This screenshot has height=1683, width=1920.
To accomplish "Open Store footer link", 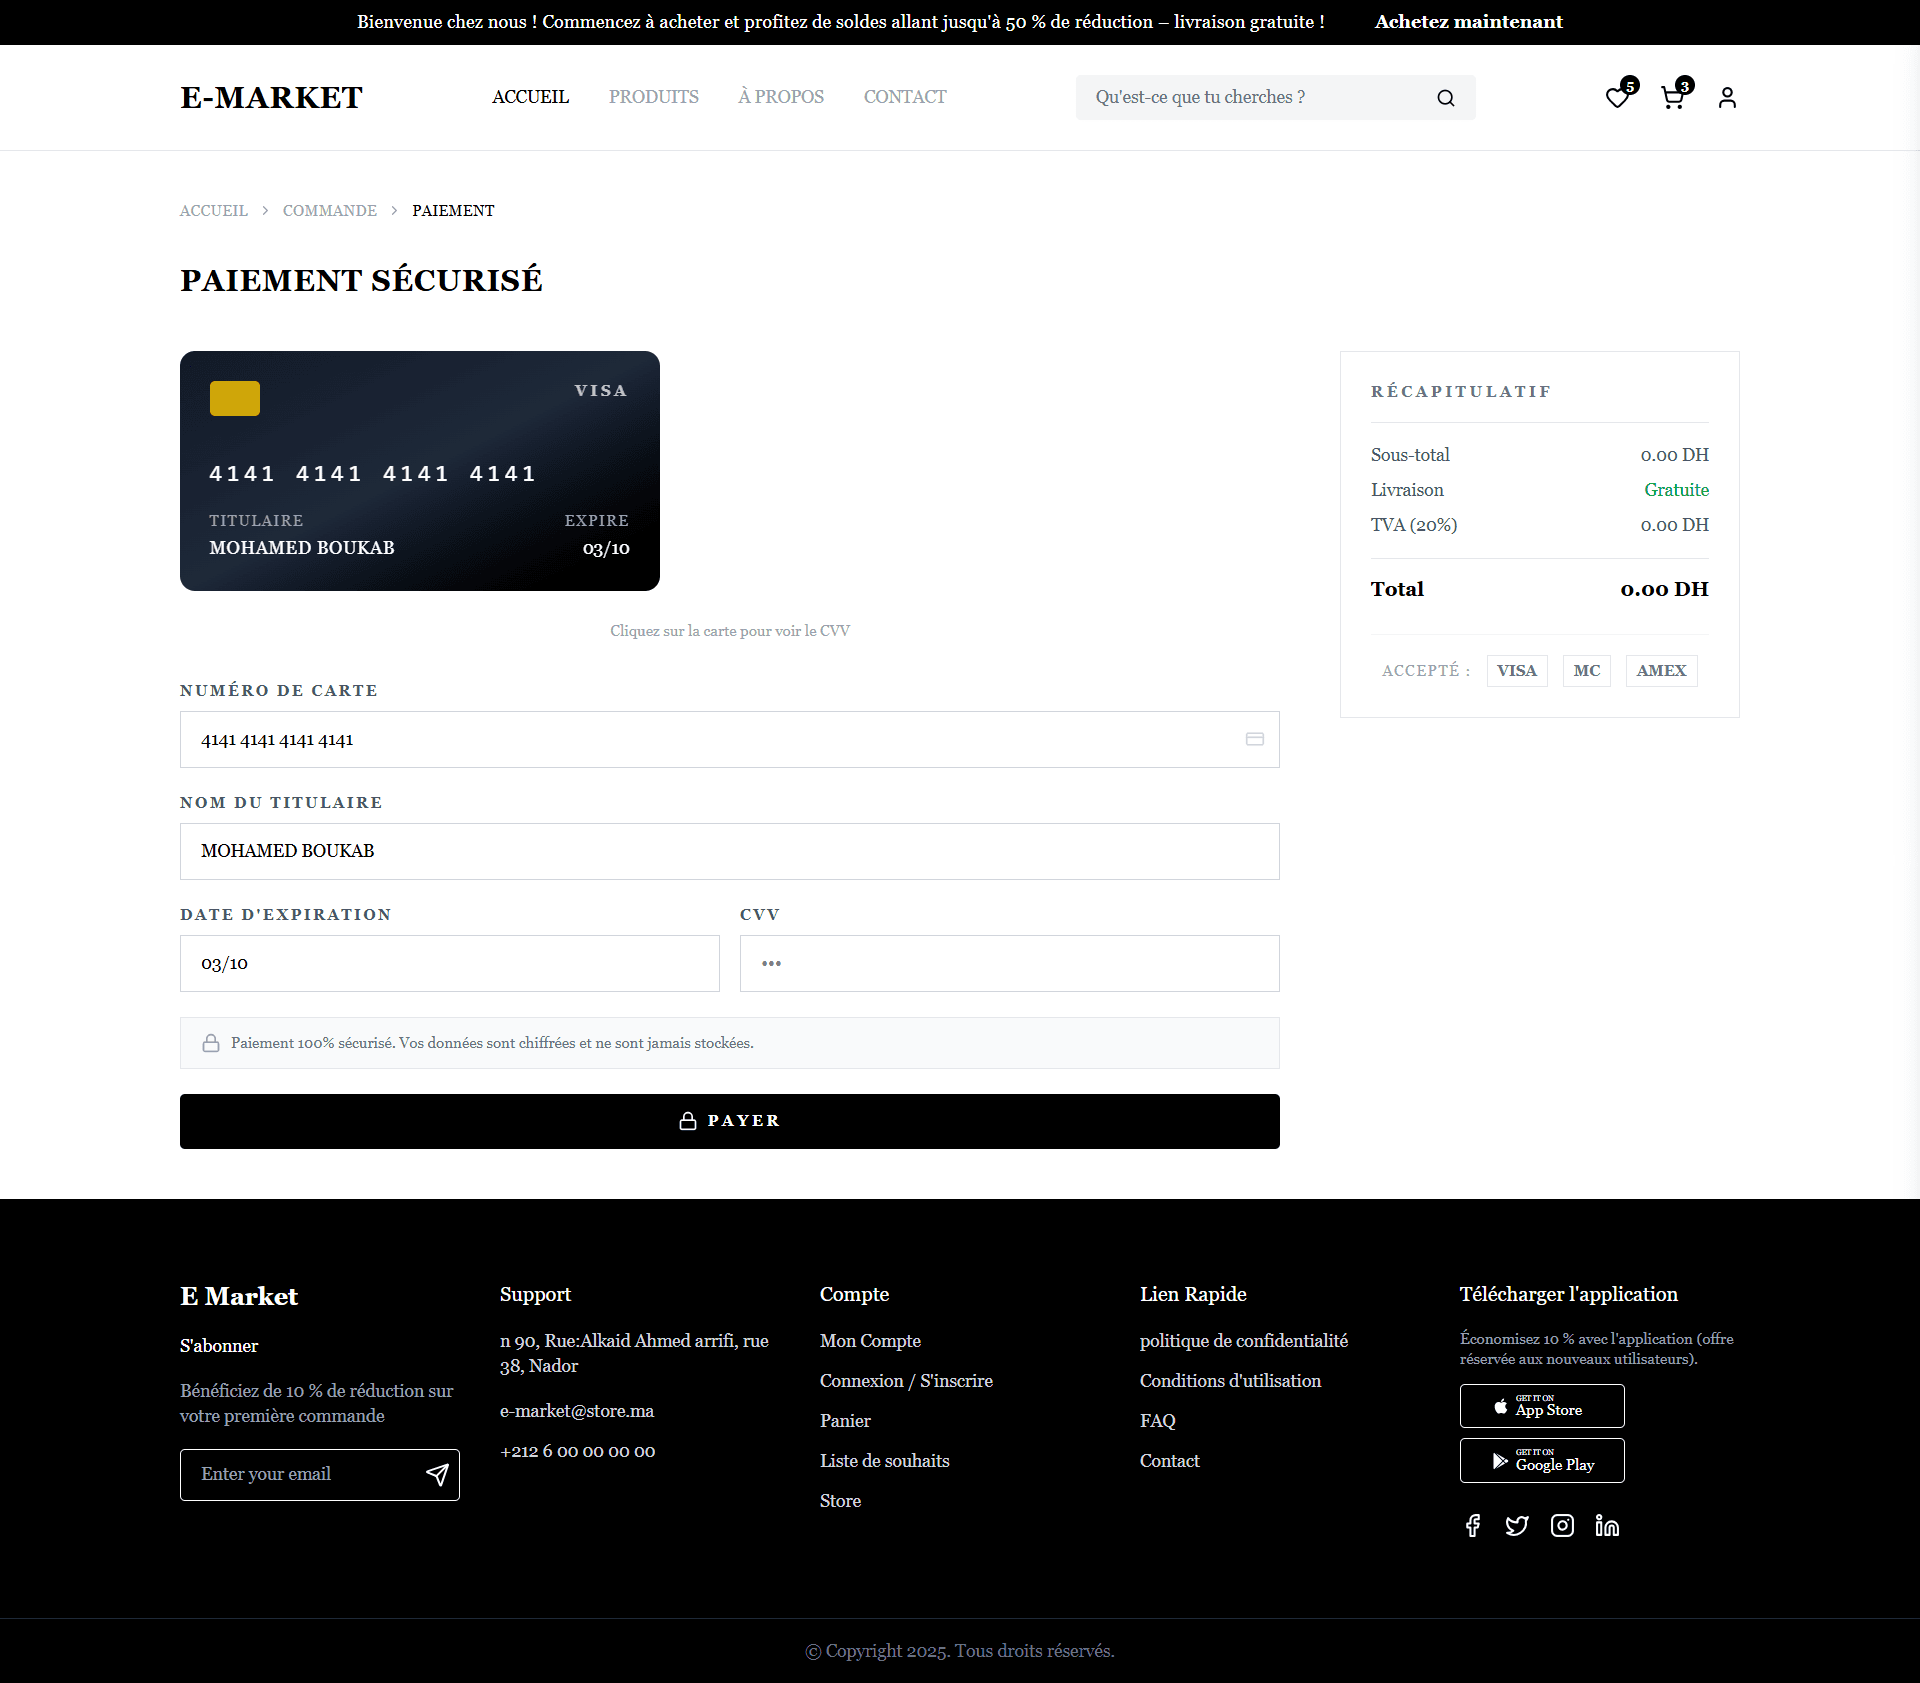I will (x=840, y=1501).
